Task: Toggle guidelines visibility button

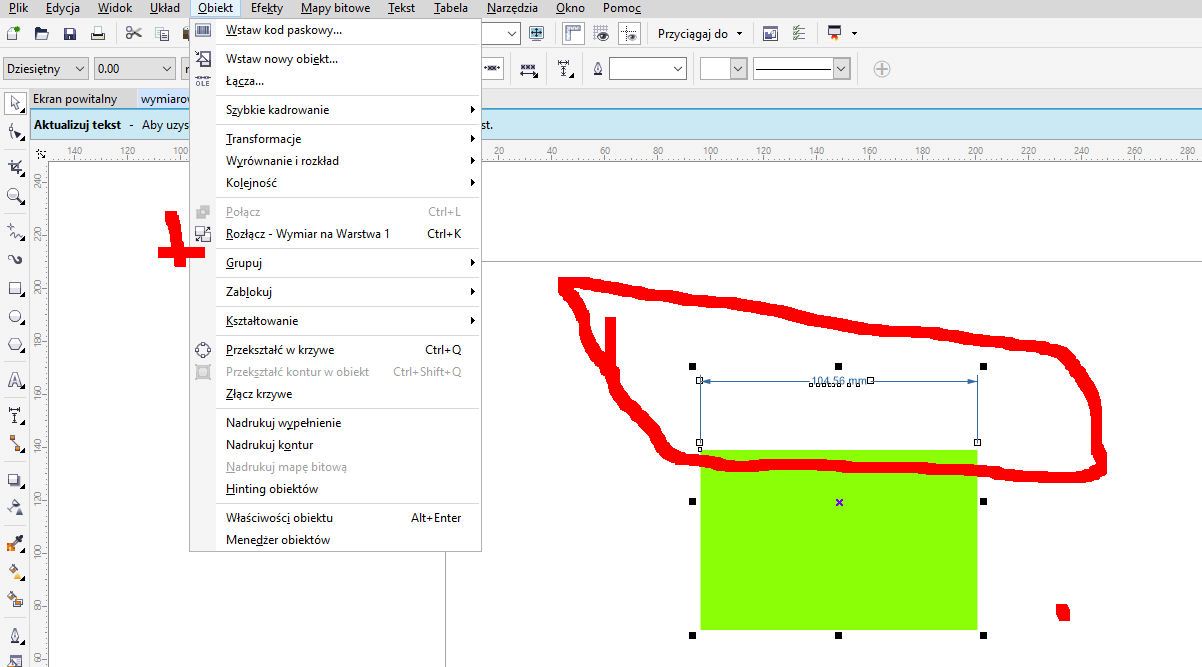Action: [x=630, y=33]
